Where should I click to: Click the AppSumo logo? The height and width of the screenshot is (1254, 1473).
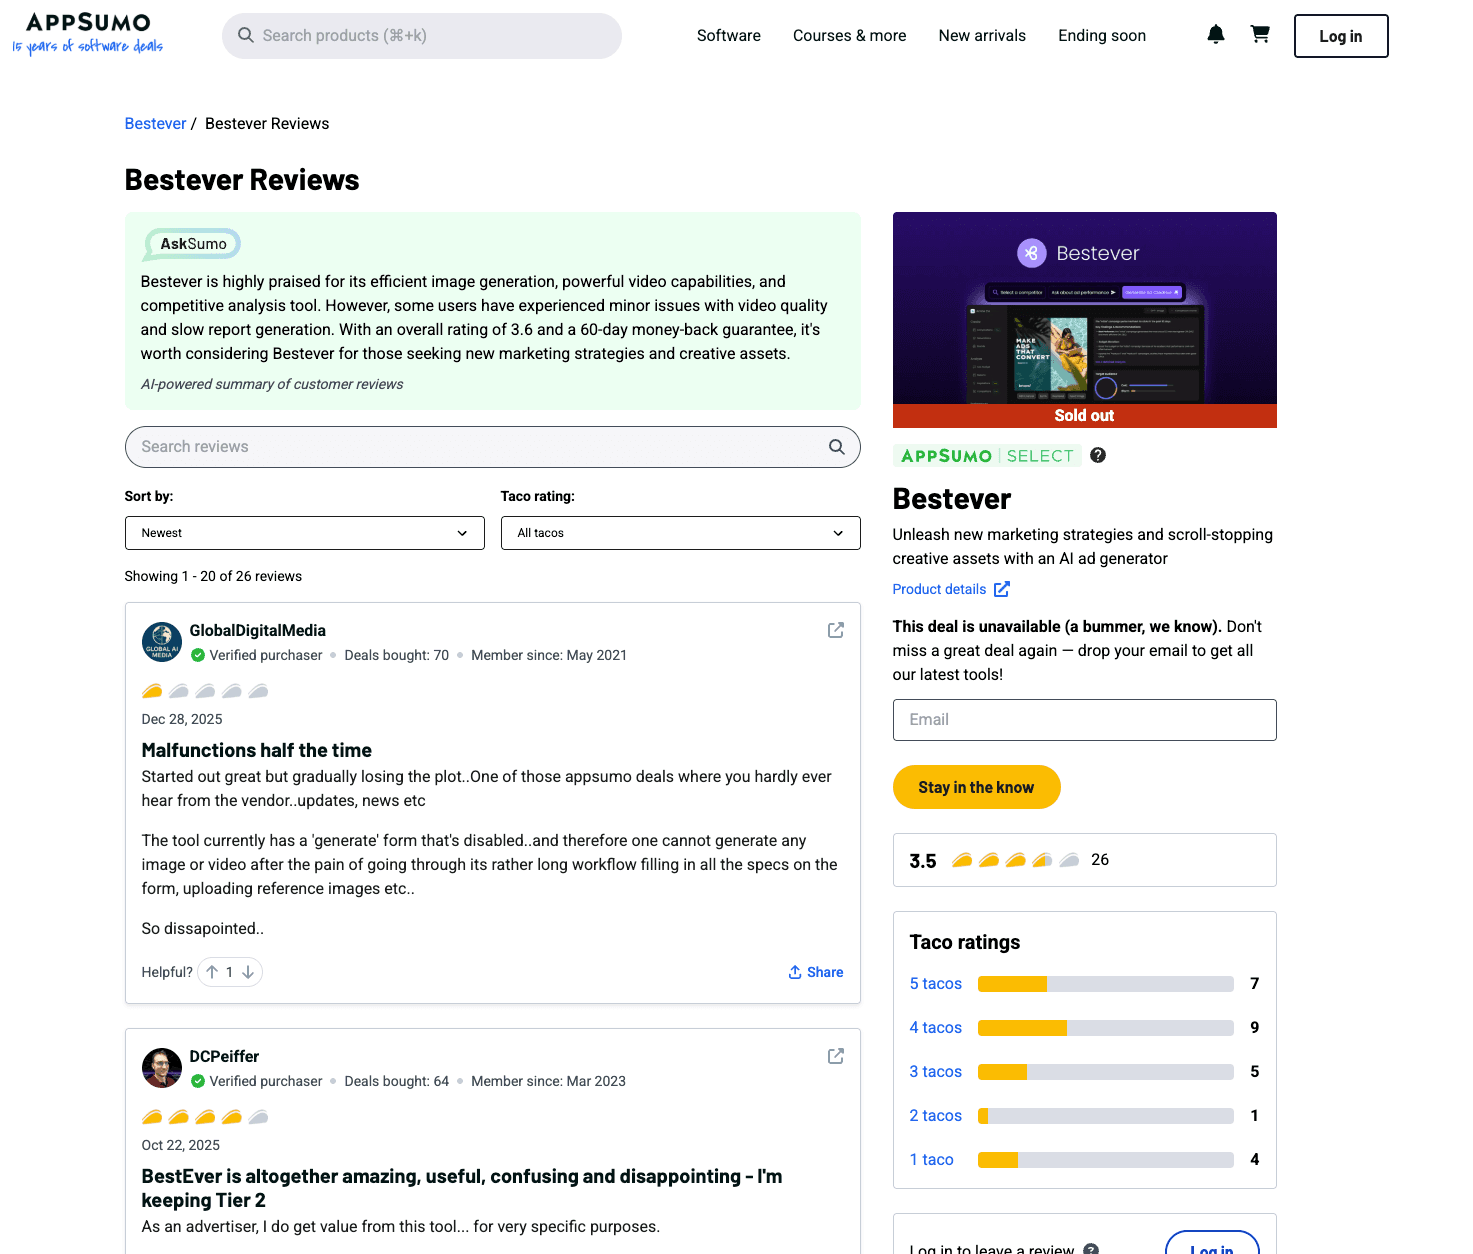88,34
